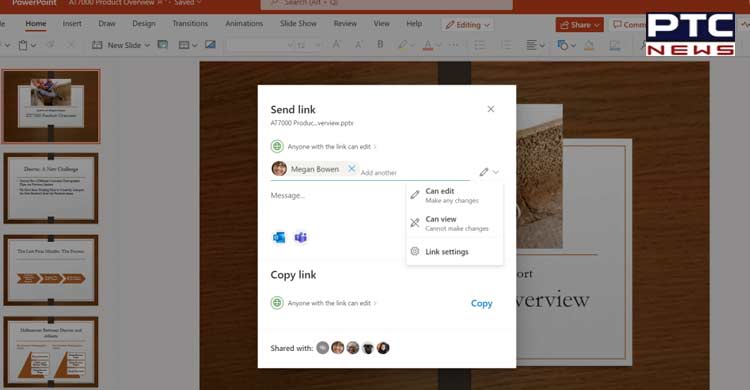Click the text alignment icon
This screenshot has width=750, height=390.
(531, 45)
